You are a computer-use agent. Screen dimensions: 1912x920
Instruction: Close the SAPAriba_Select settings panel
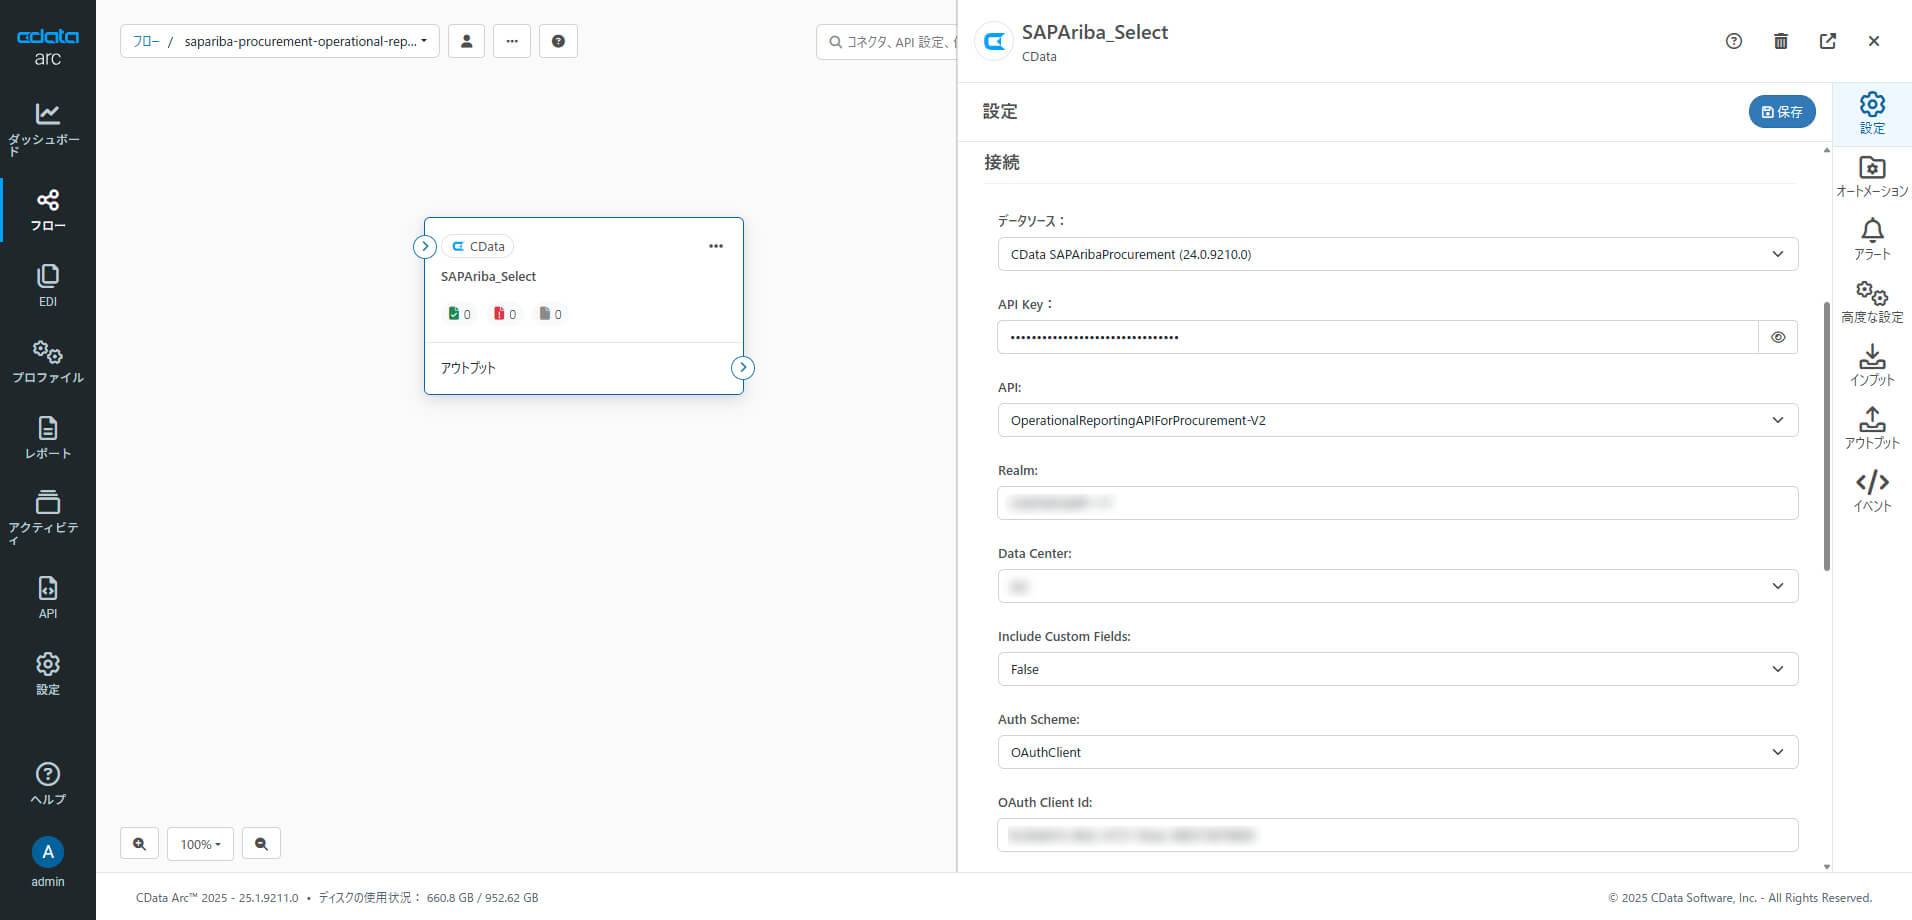point(1874,41)
